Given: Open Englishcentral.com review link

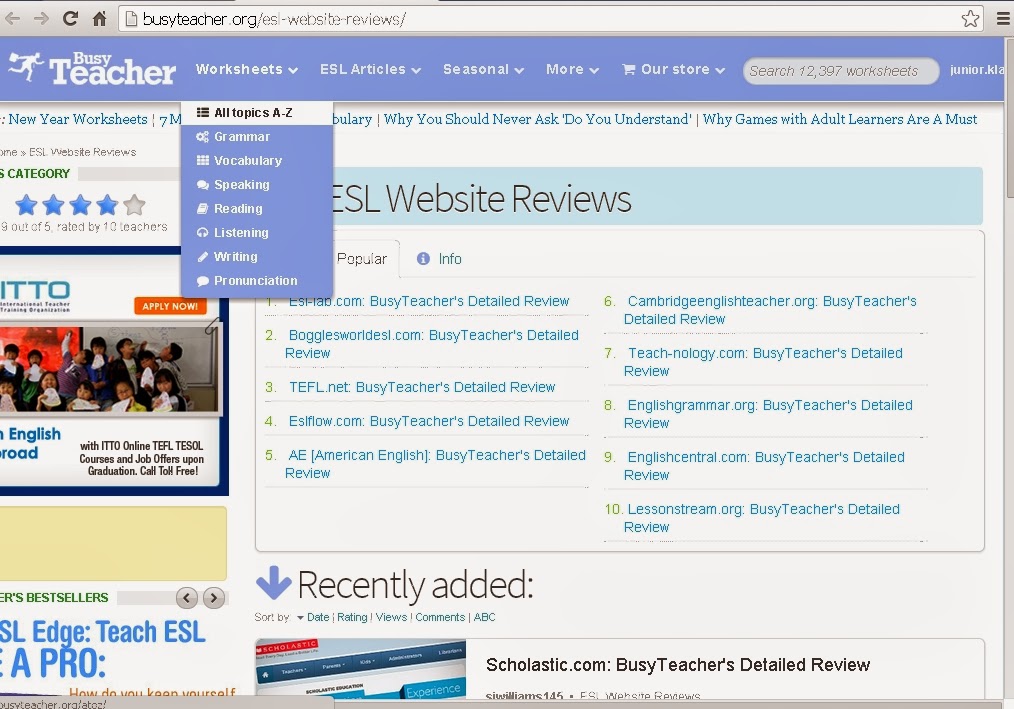Looking at the screenshot, I should (764, 466).
